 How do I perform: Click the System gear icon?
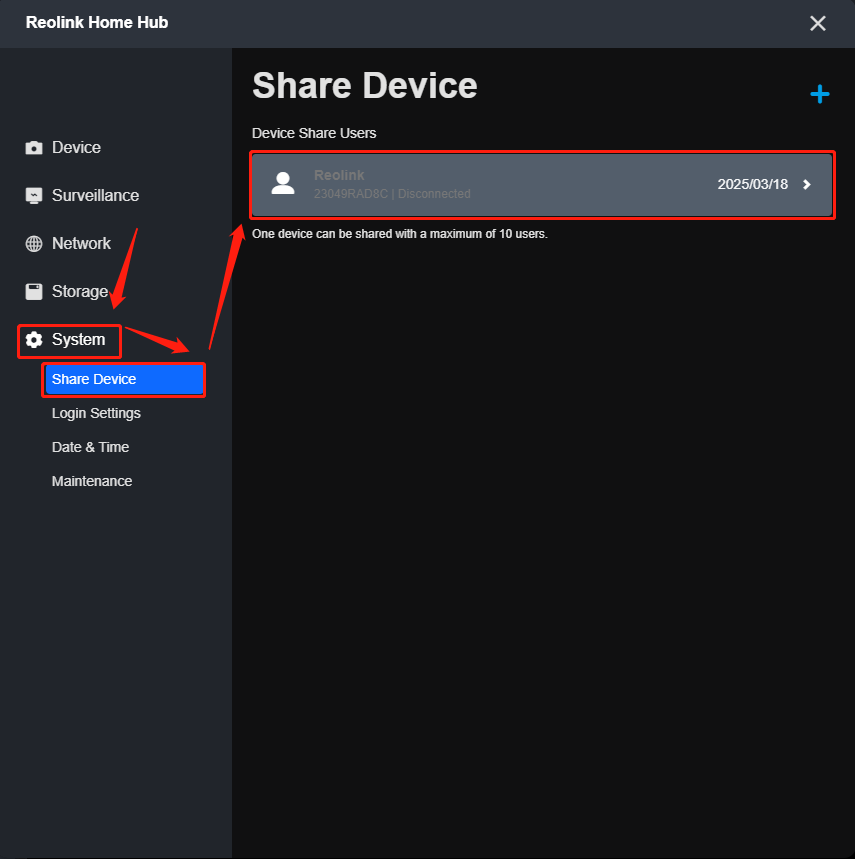(x=34, y=340)
